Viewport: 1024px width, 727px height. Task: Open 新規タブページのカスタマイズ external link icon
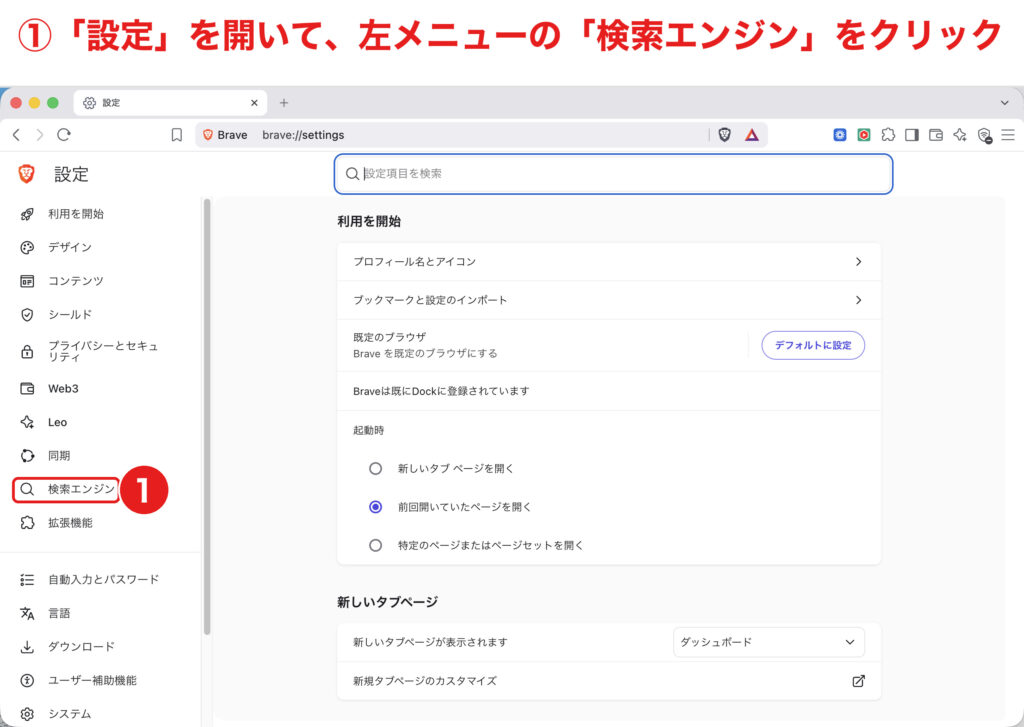coord(858,681)
